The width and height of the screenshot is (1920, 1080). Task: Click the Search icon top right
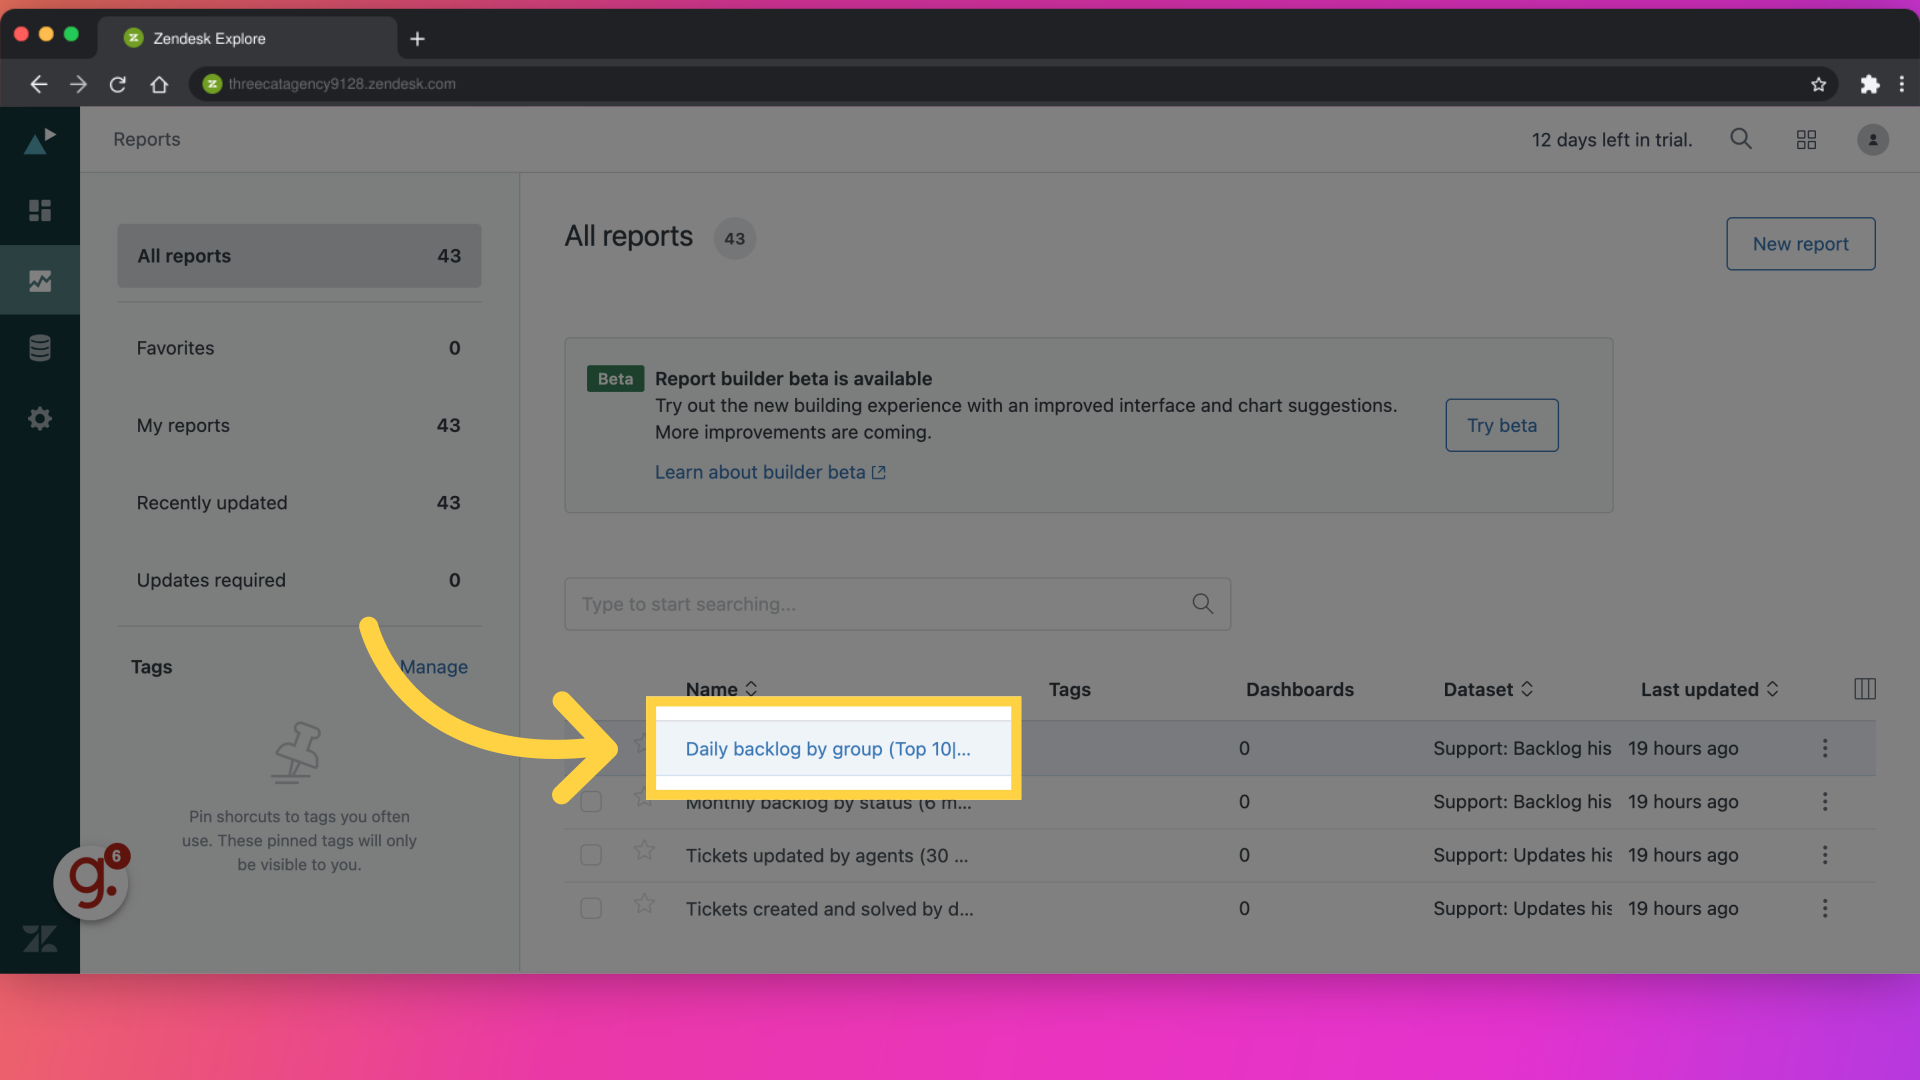(1741, 138)
